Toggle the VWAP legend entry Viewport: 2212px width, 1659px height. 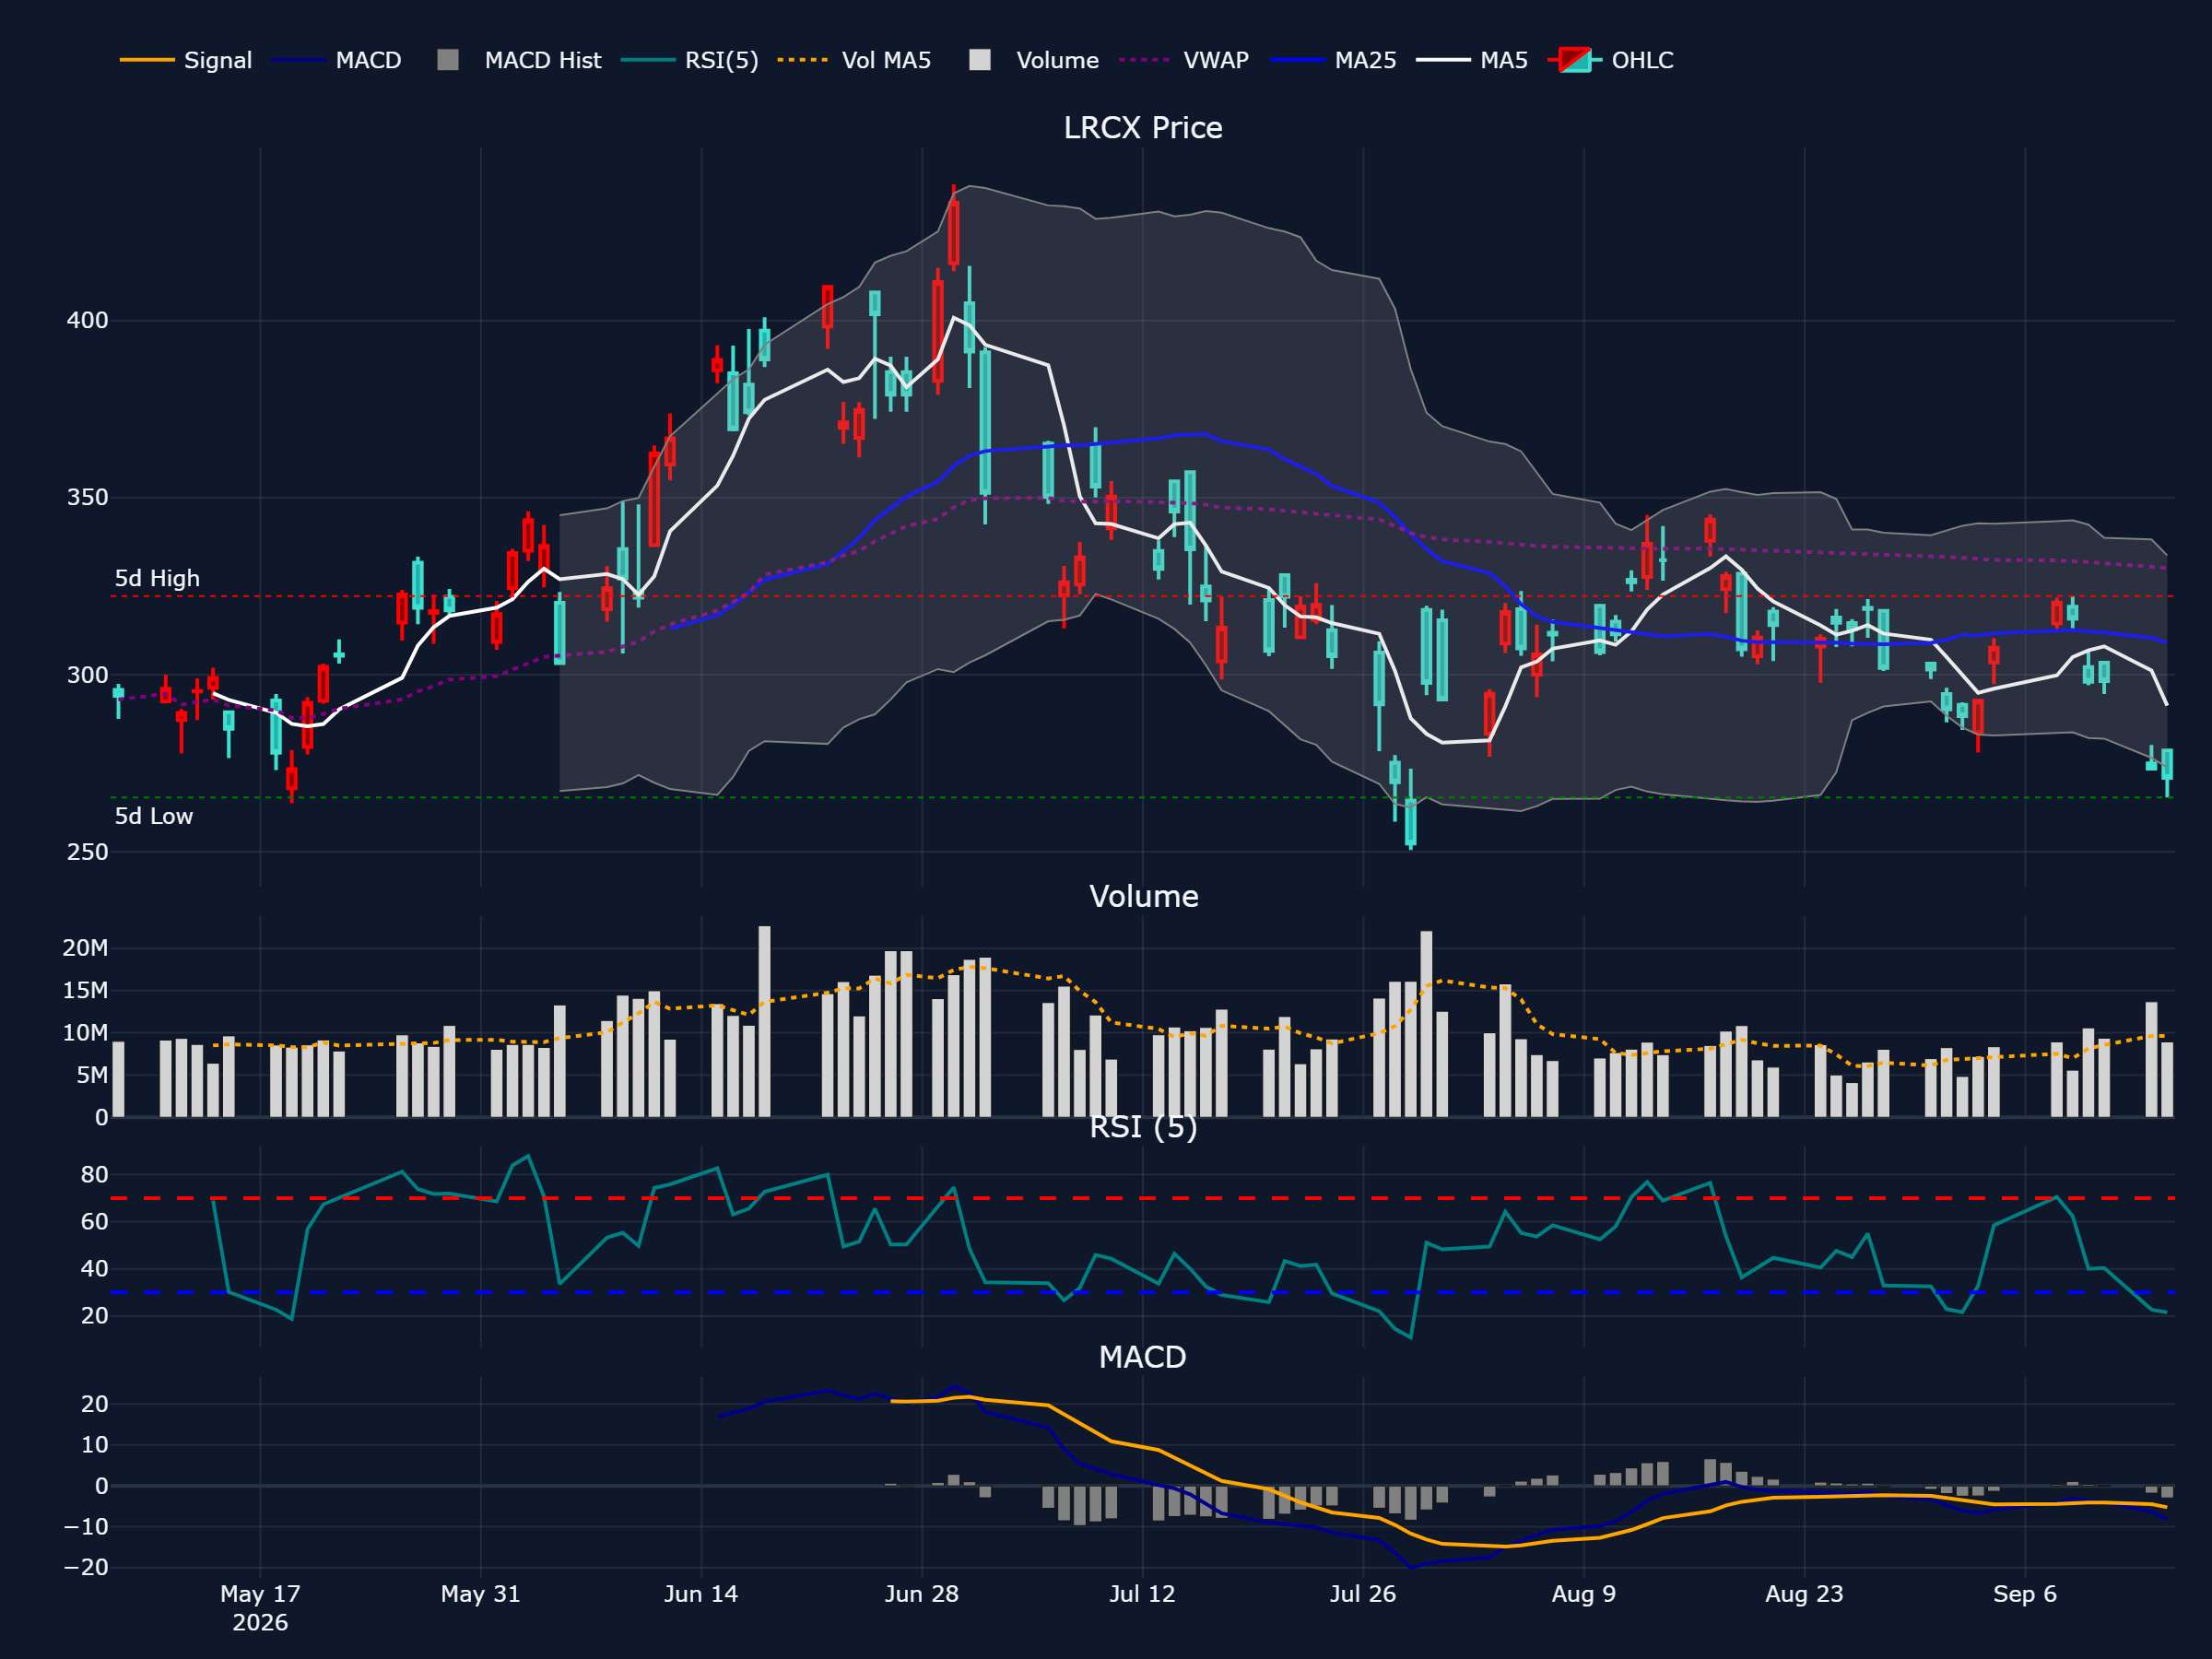[1184, 60]
